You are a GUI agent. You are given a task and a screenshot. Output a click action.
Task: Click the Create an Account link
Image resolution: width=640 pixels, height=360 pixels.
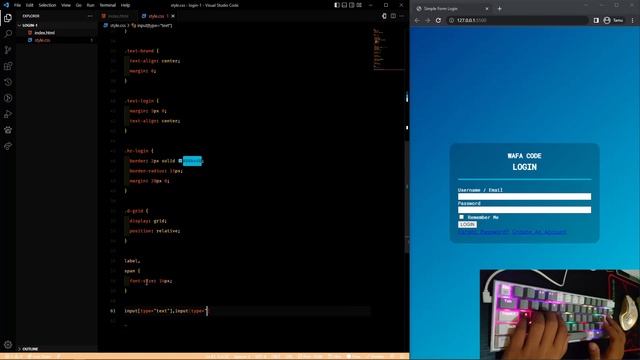pyautogui.click(x=539, y=232)
